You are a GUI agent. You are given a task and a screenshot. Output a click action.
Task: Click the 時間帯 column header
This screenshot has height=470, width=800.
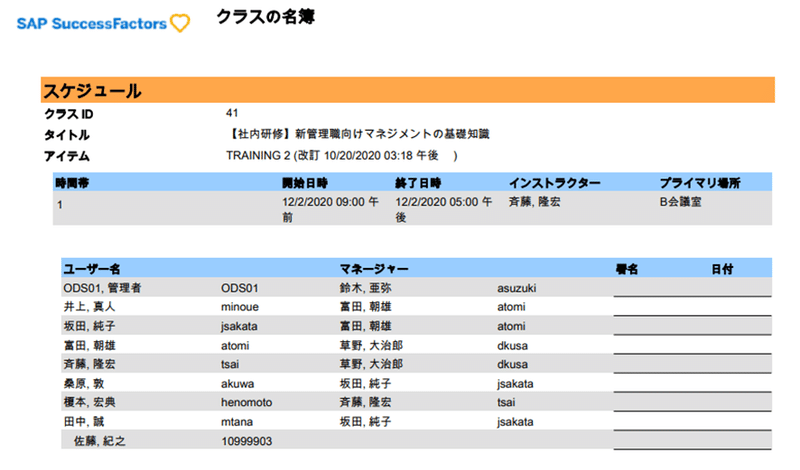click(72, 183)
